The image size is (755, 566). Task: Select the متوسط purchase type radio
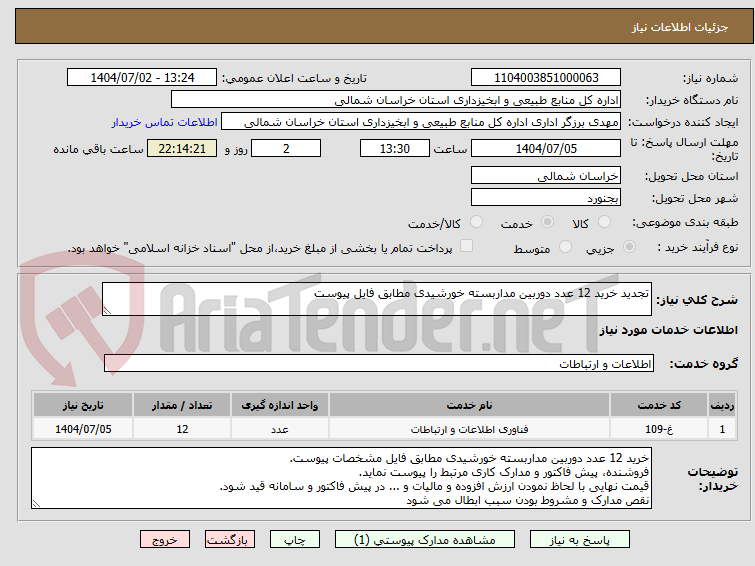(565, 247)
